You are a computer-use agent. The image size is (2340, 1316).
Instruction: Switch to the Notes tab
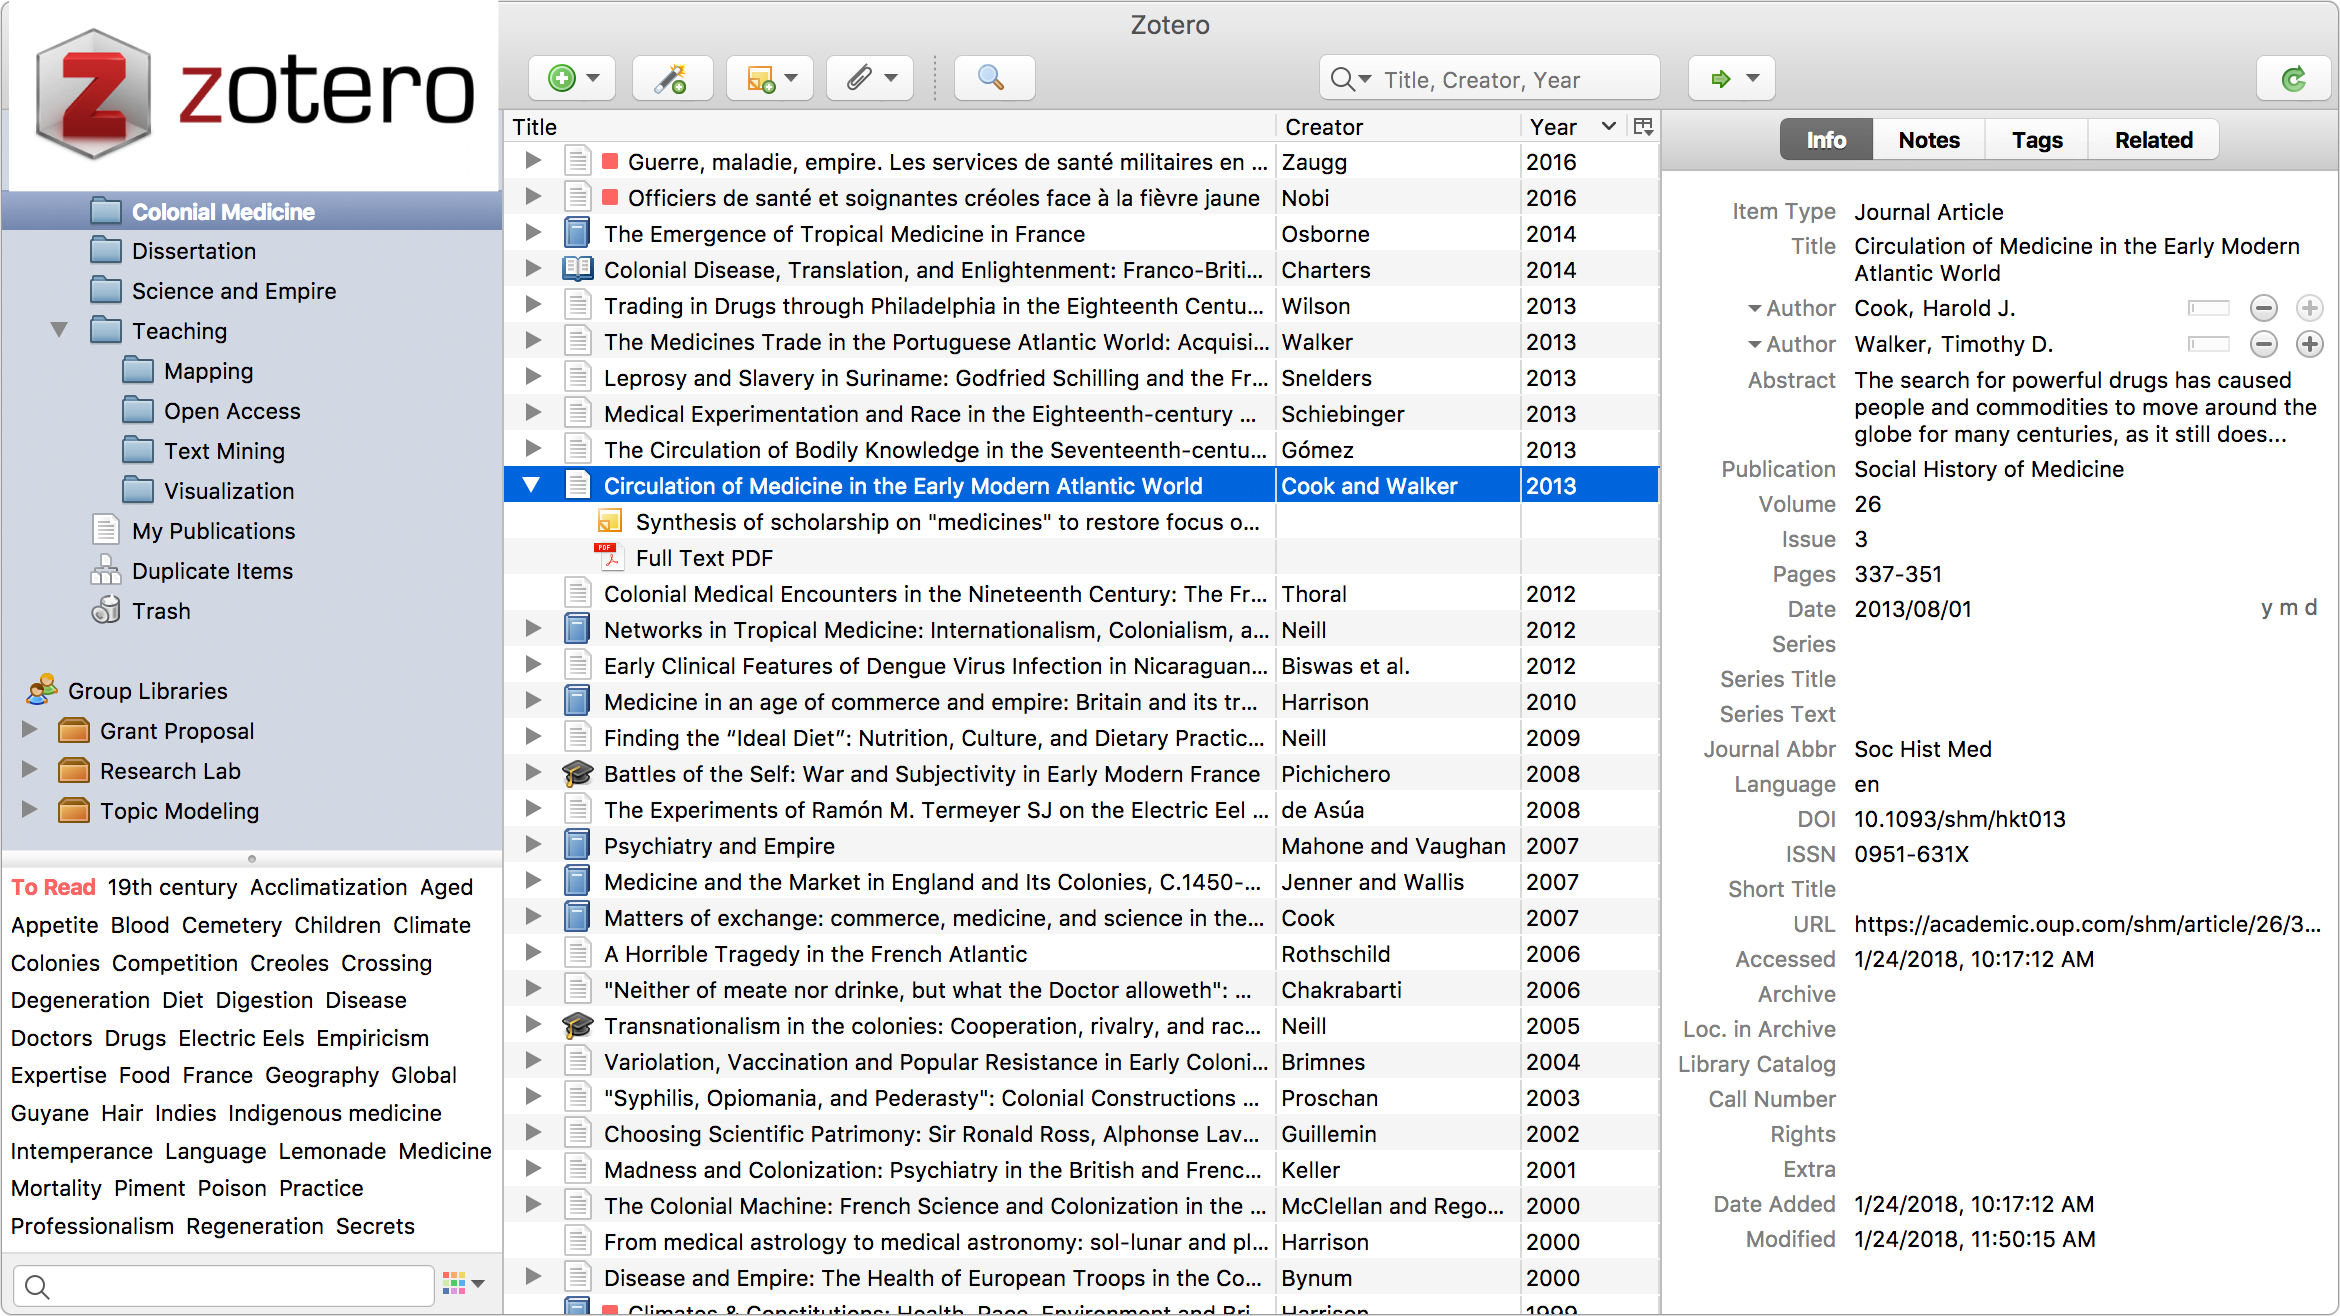click(1928, 140)
